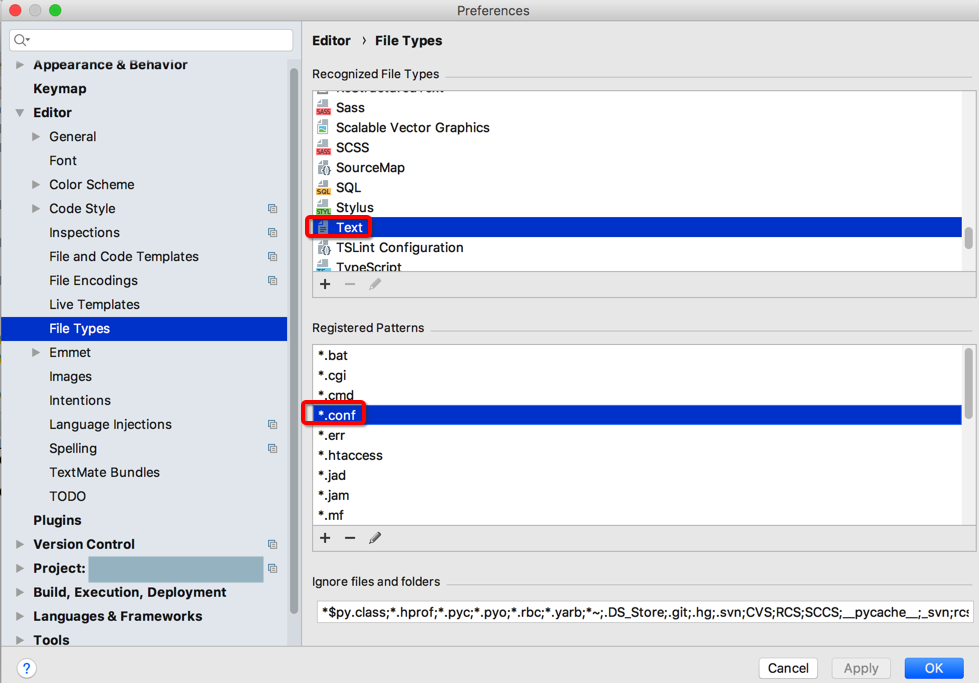
Task: Click the copy icon beside Code Style
Action: [x=272, y=209]
